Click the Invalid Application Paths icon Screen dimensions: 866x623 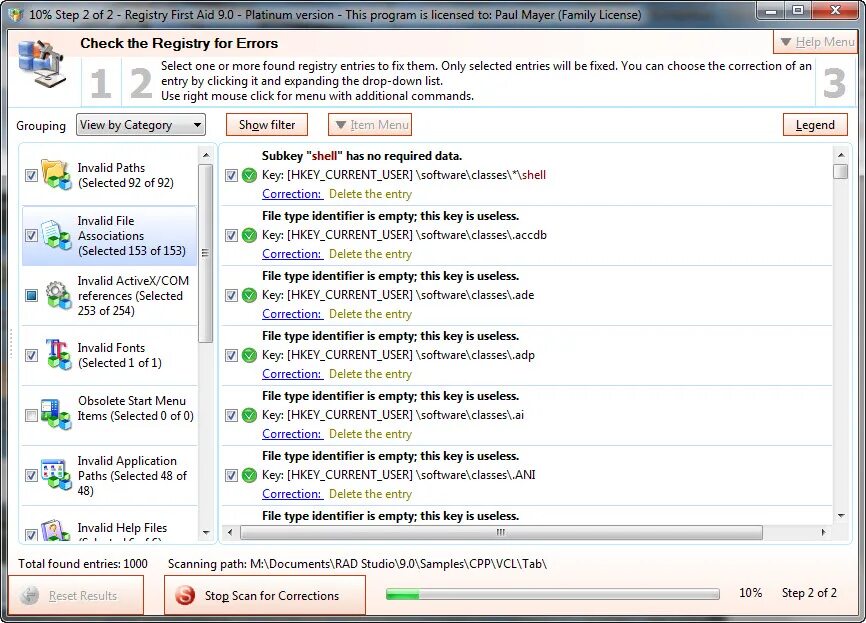pyautogui.click(x=57, y=475)
